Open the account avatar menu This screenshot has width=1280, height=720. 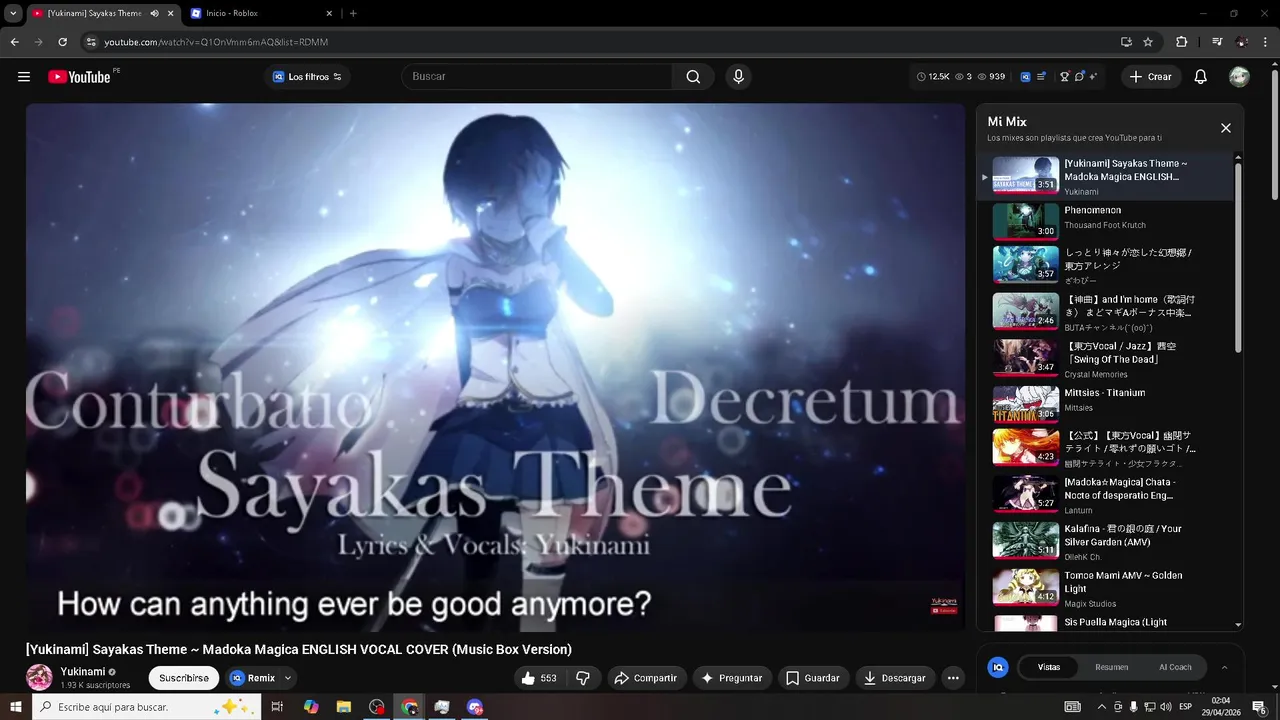tap(1239, 77)
